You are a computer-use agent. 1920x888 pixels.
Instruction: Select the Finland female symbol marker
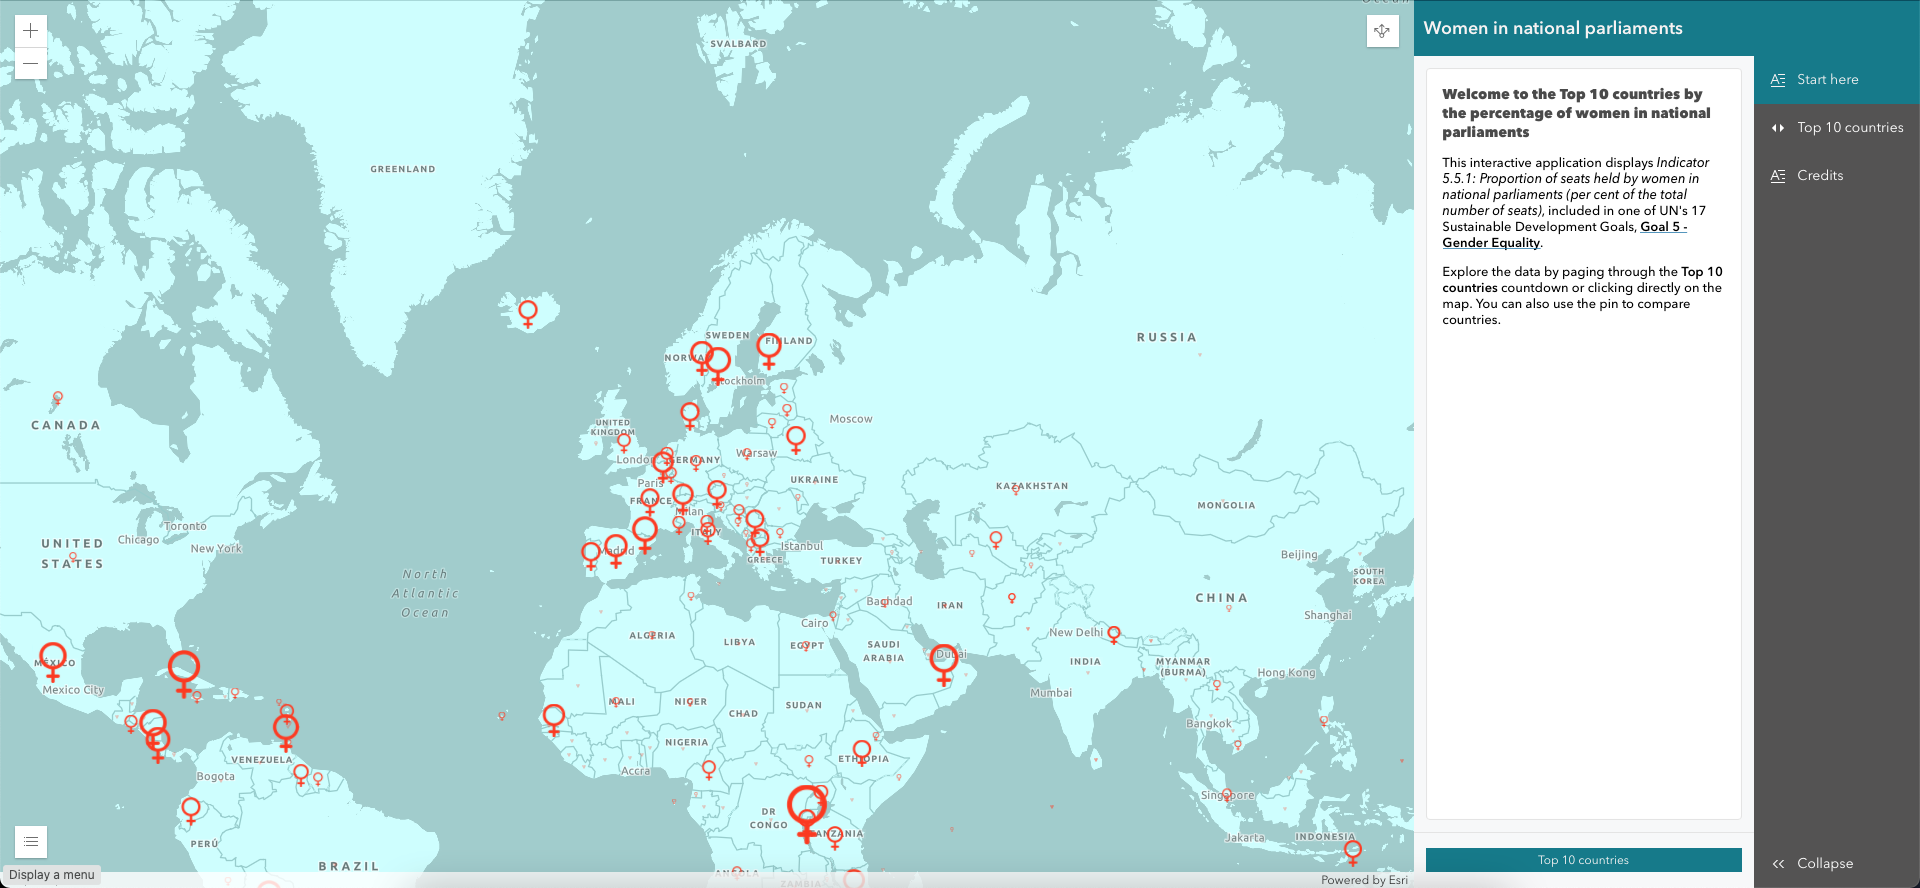(769, 351)
